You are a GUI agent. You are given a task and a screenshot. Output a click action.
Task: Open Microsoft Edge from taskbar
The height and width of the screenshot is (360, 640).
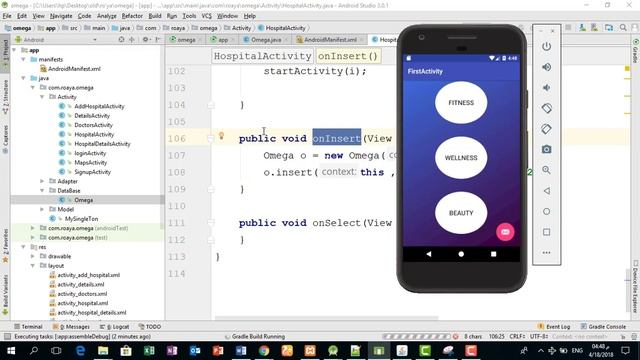coord(80,351)
